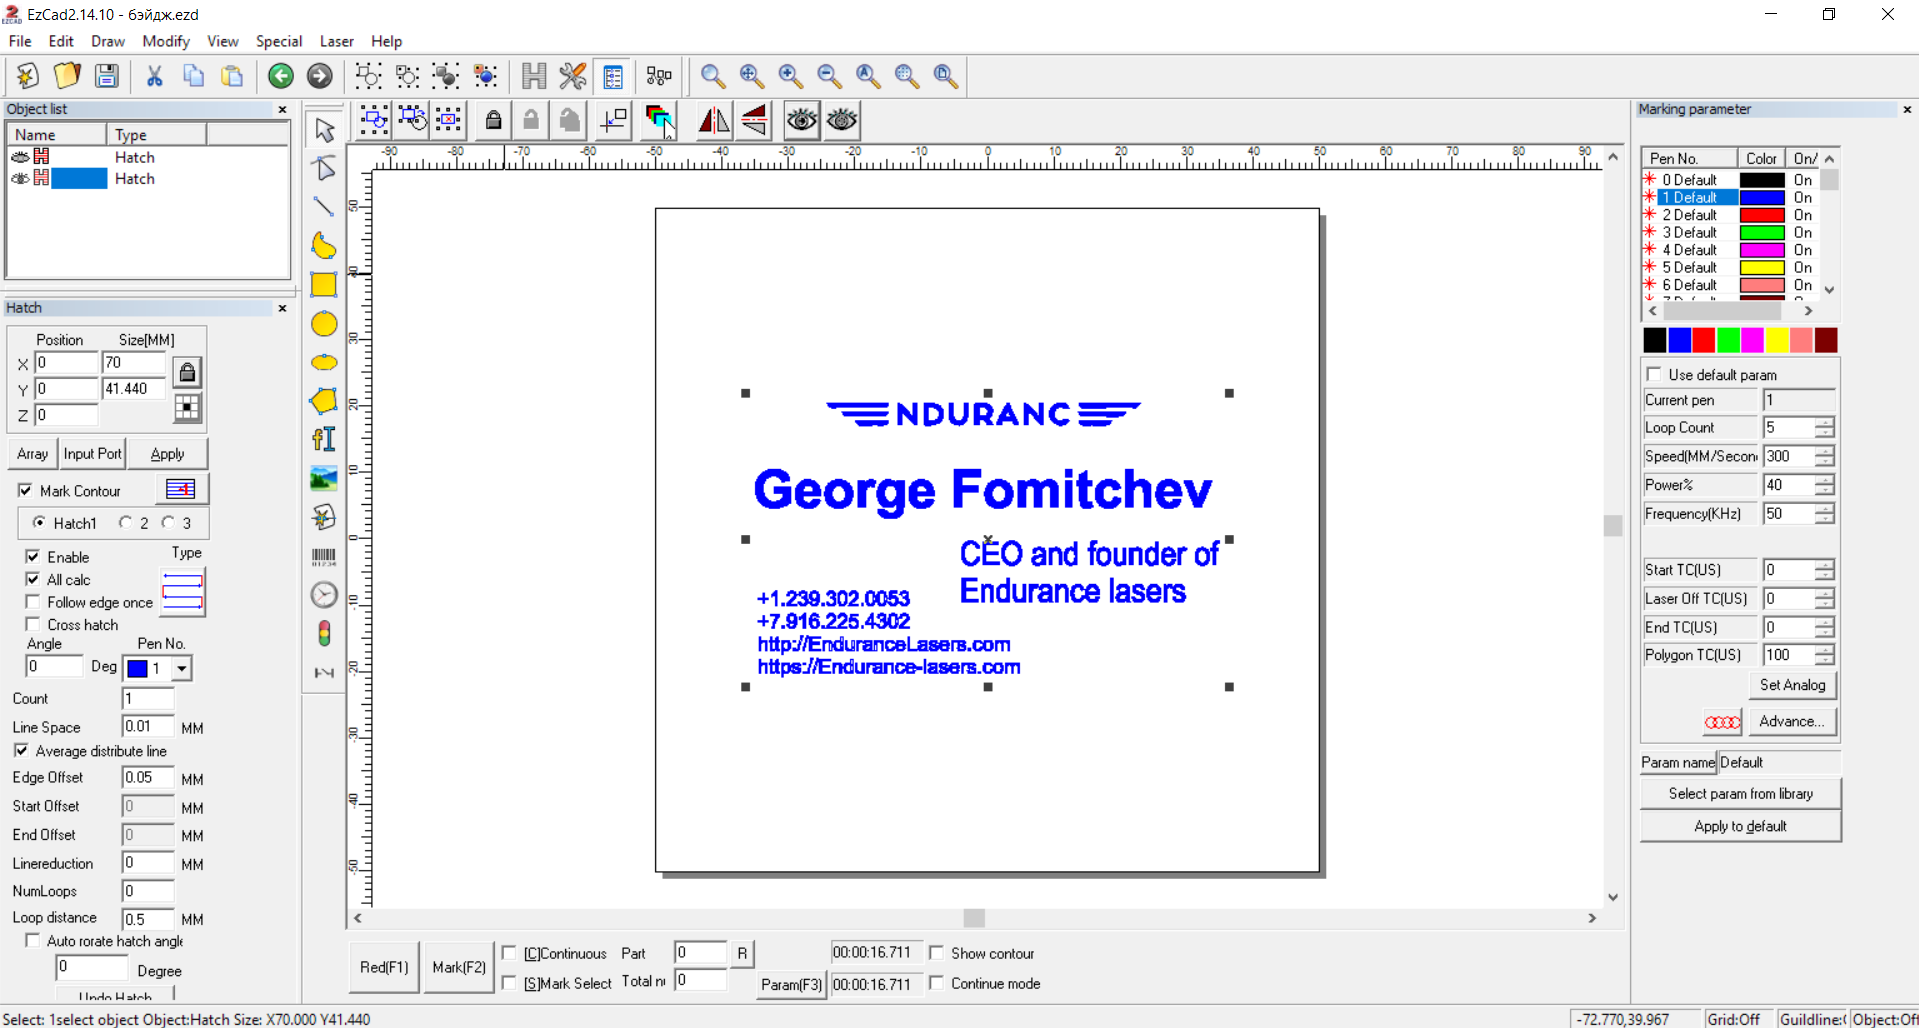The height and width of the screenshot is (1028, 1919).
Task: Click the Apply button in Hatch panel
Action: pyautogui.click(x=168, y=454)
